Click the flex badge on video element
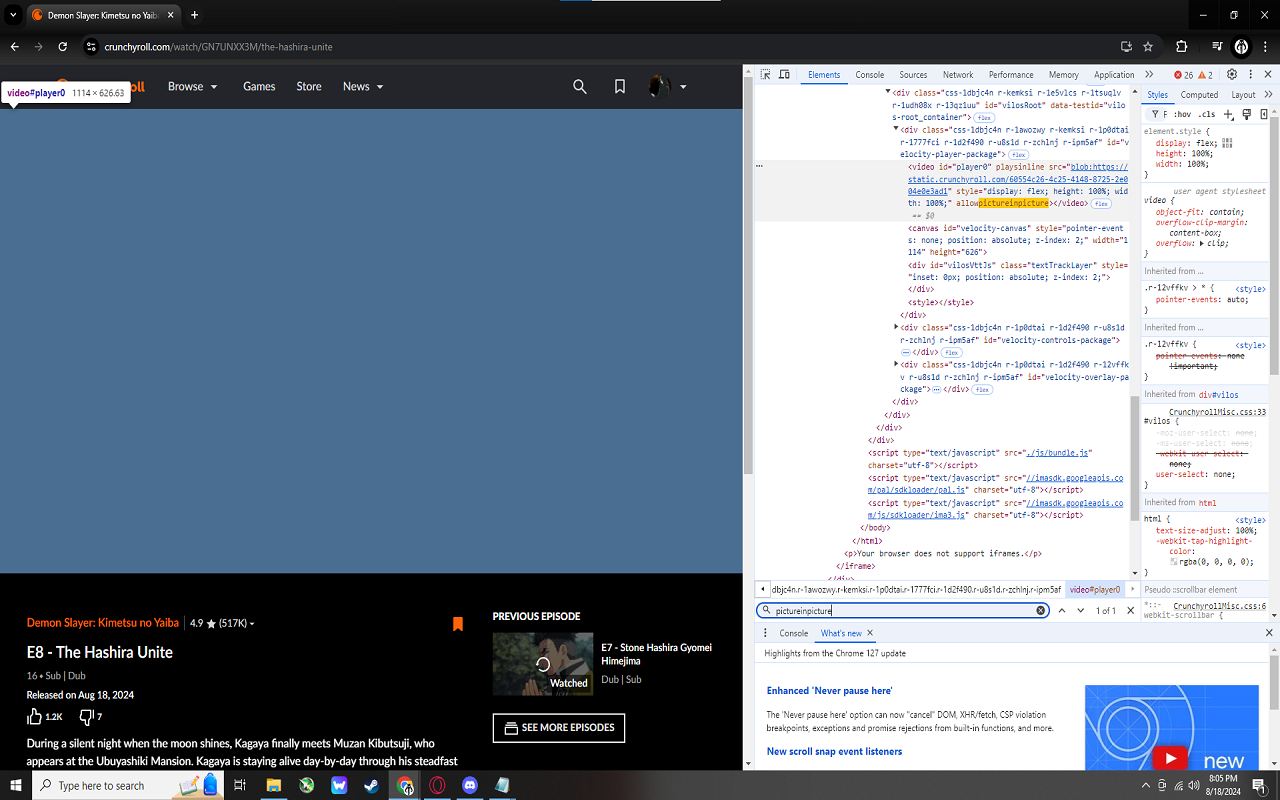 tap(1101, 204)
